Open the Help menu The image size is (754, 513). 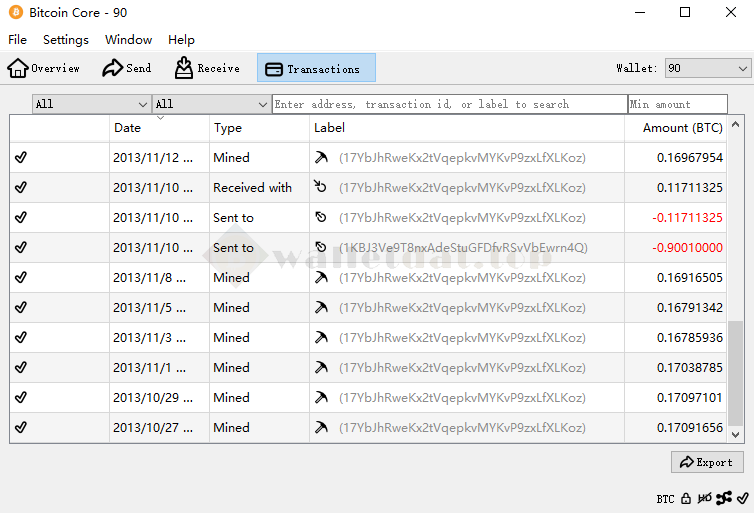click(x=181, y=40)
